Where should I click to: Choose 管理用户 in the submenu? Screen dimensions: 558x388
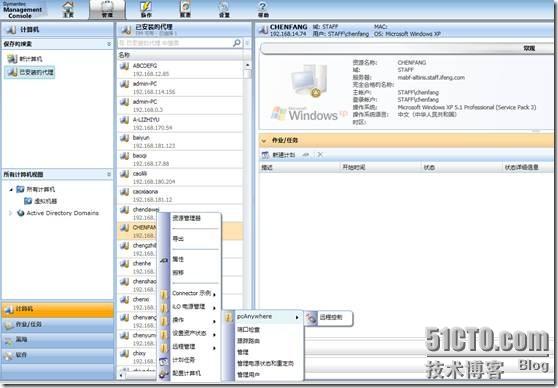(248, 374)
